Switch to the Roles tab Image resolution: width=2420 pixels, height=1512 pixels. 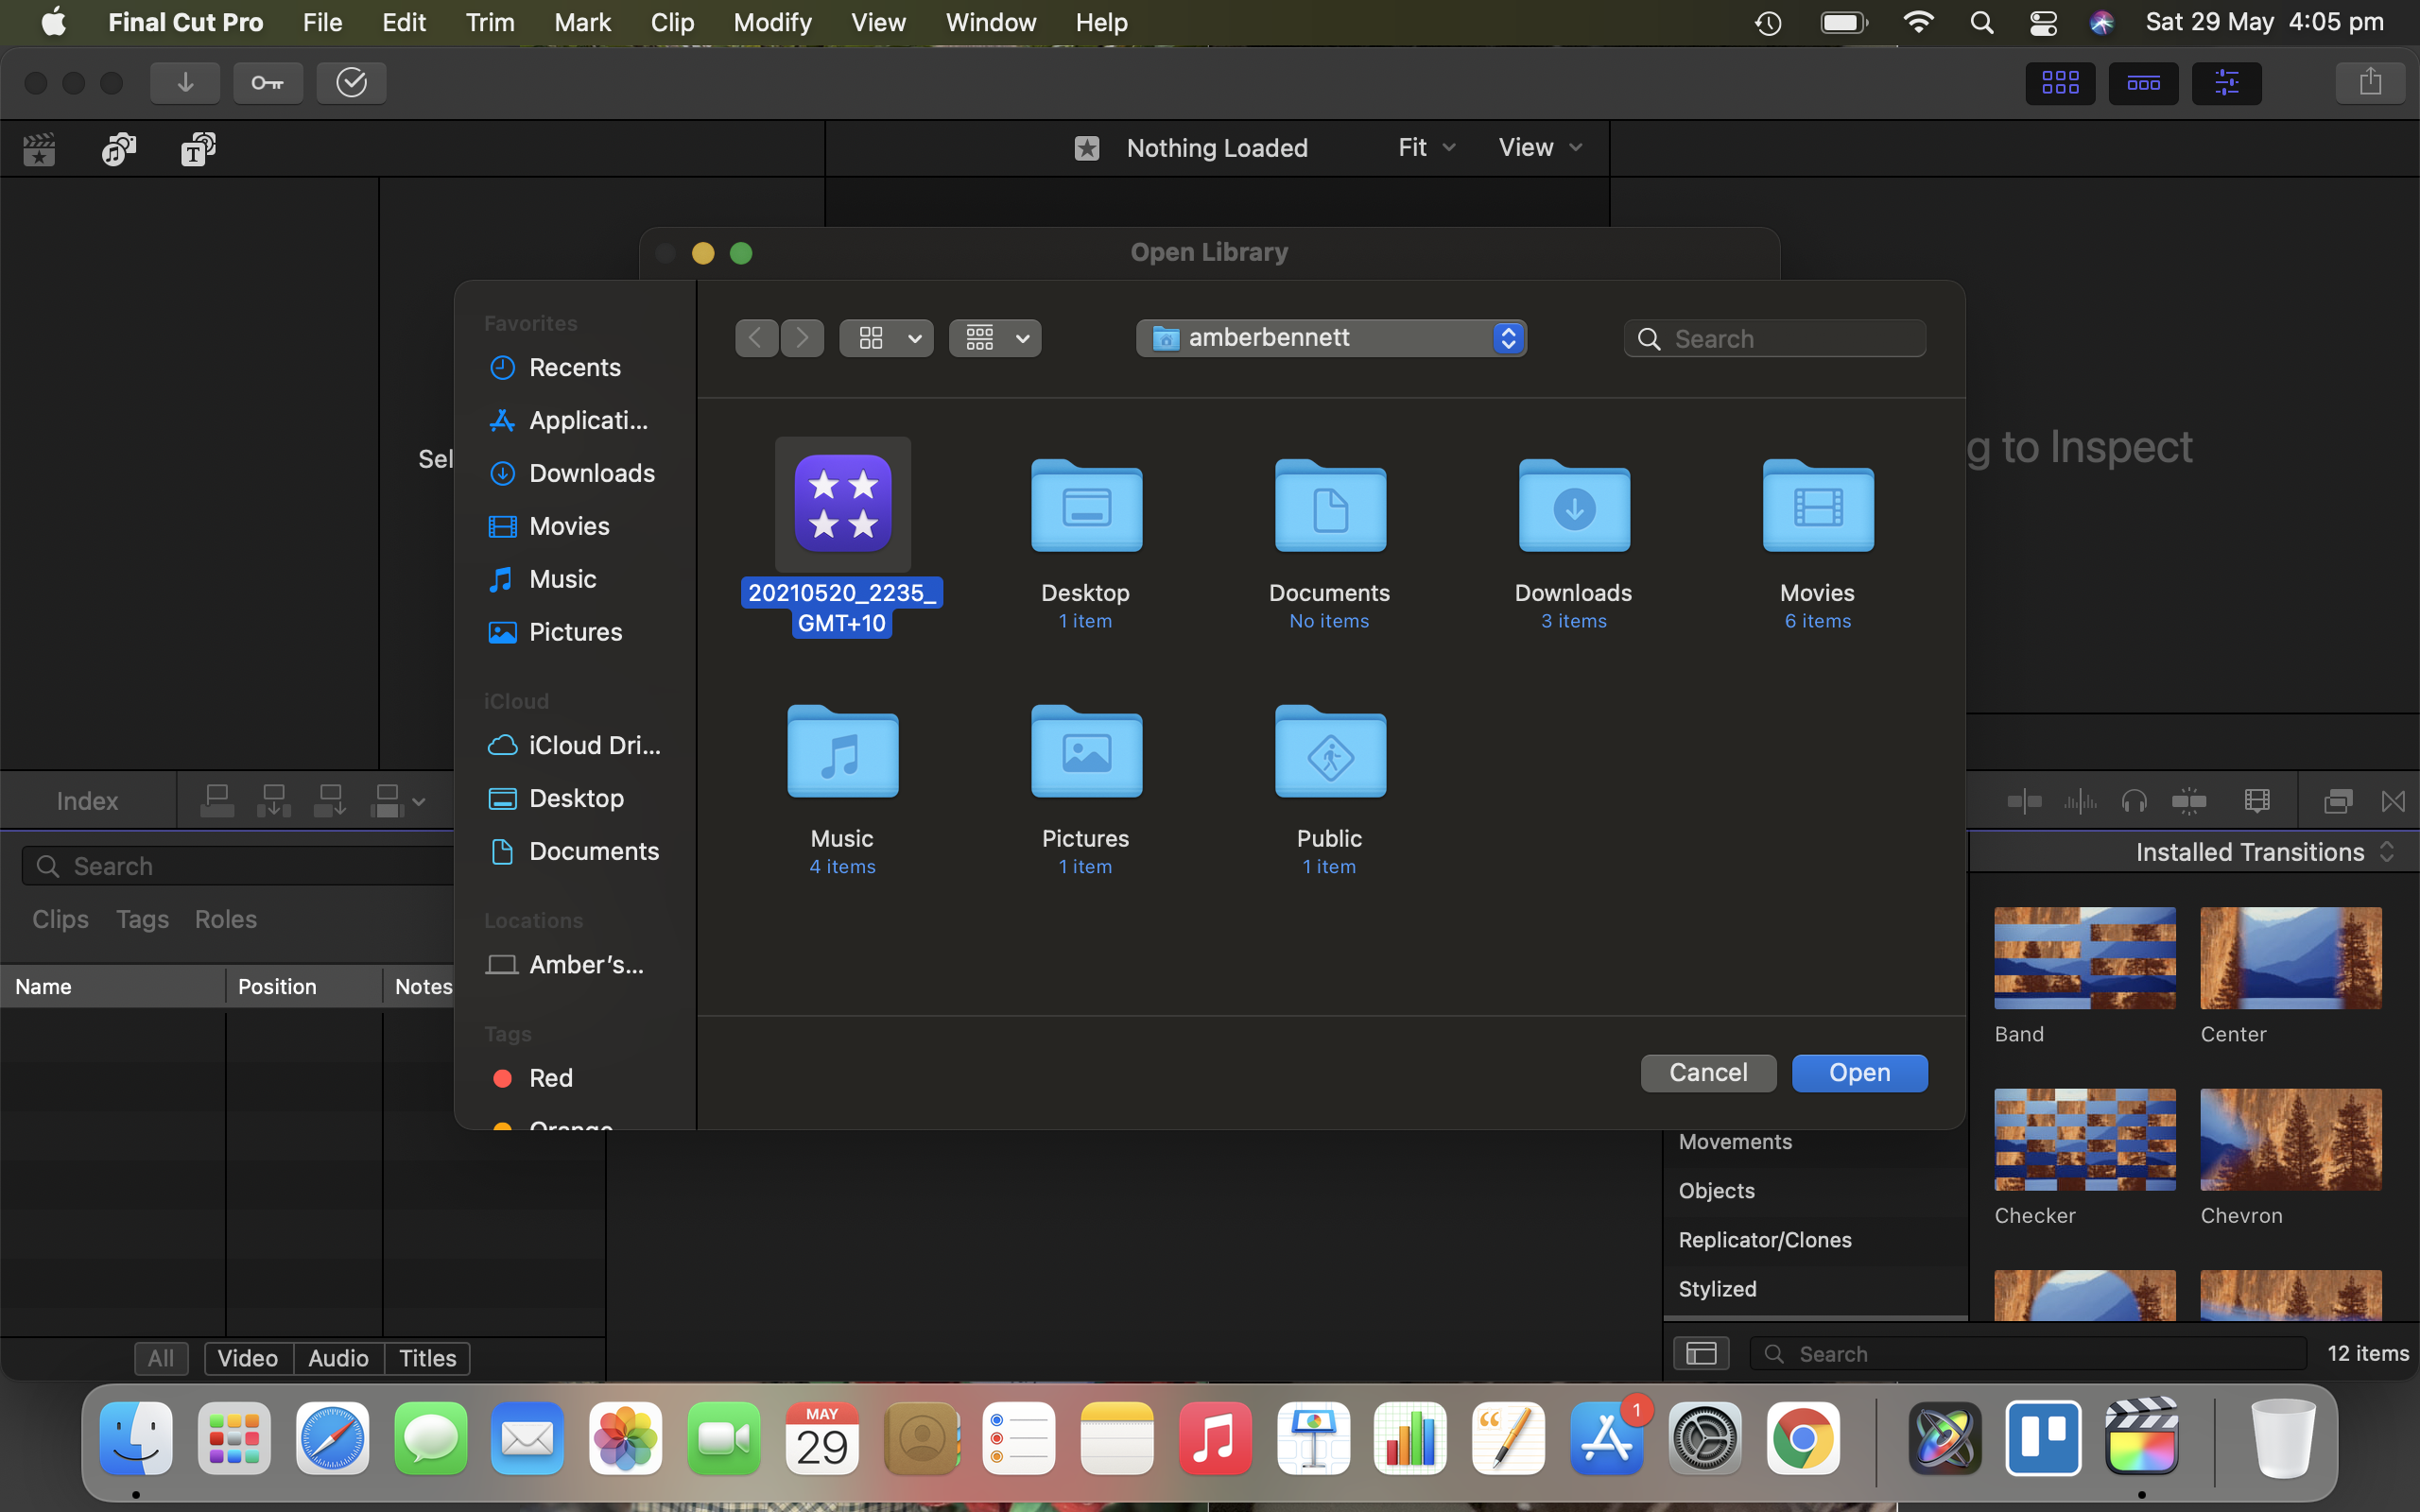point(225,919)
